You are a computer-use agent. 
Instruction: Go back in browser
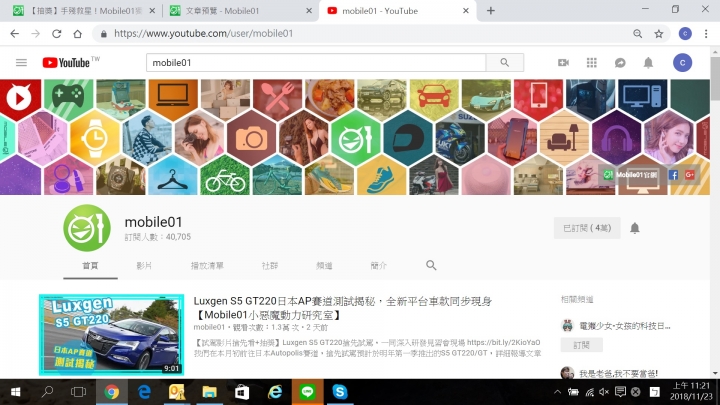click(15, 34)
